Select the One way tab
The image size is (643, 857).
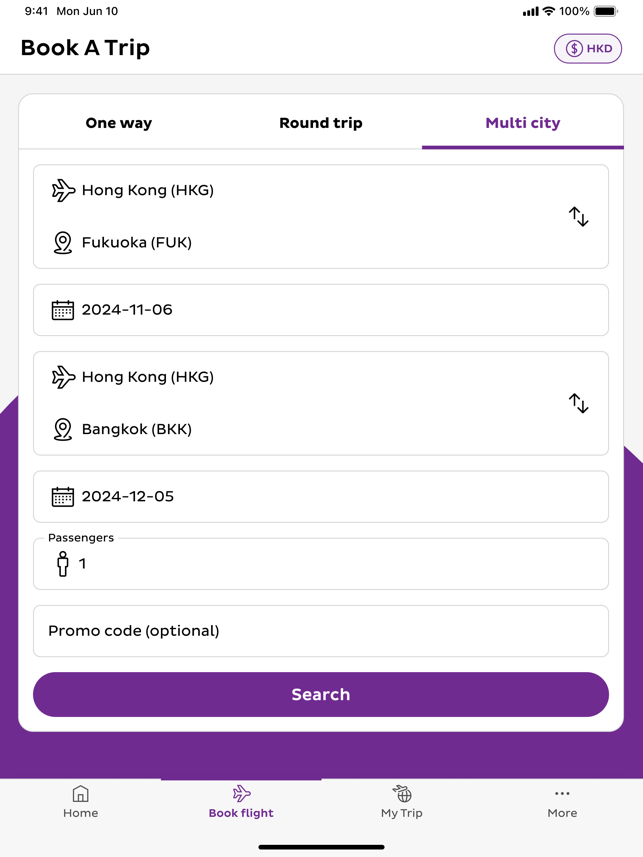point(119,123)
